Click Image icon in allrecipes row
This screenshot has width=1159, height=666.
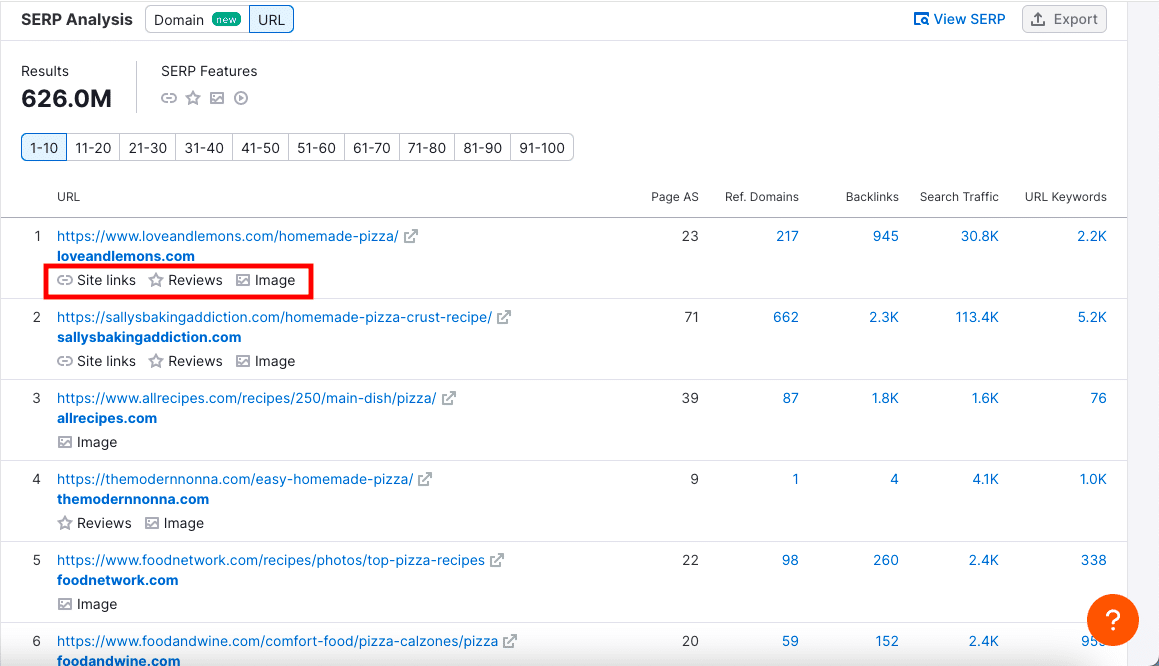coord(65,442)
